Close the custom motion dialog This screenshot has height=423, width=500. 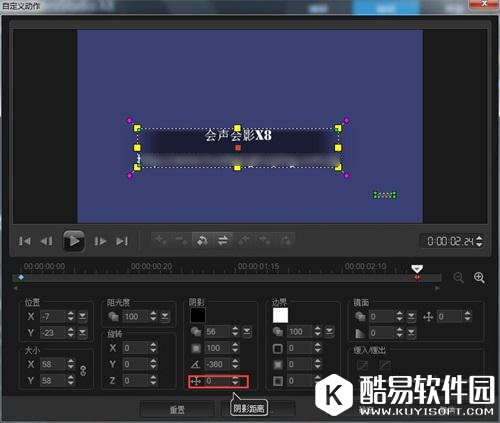(484, 4)
